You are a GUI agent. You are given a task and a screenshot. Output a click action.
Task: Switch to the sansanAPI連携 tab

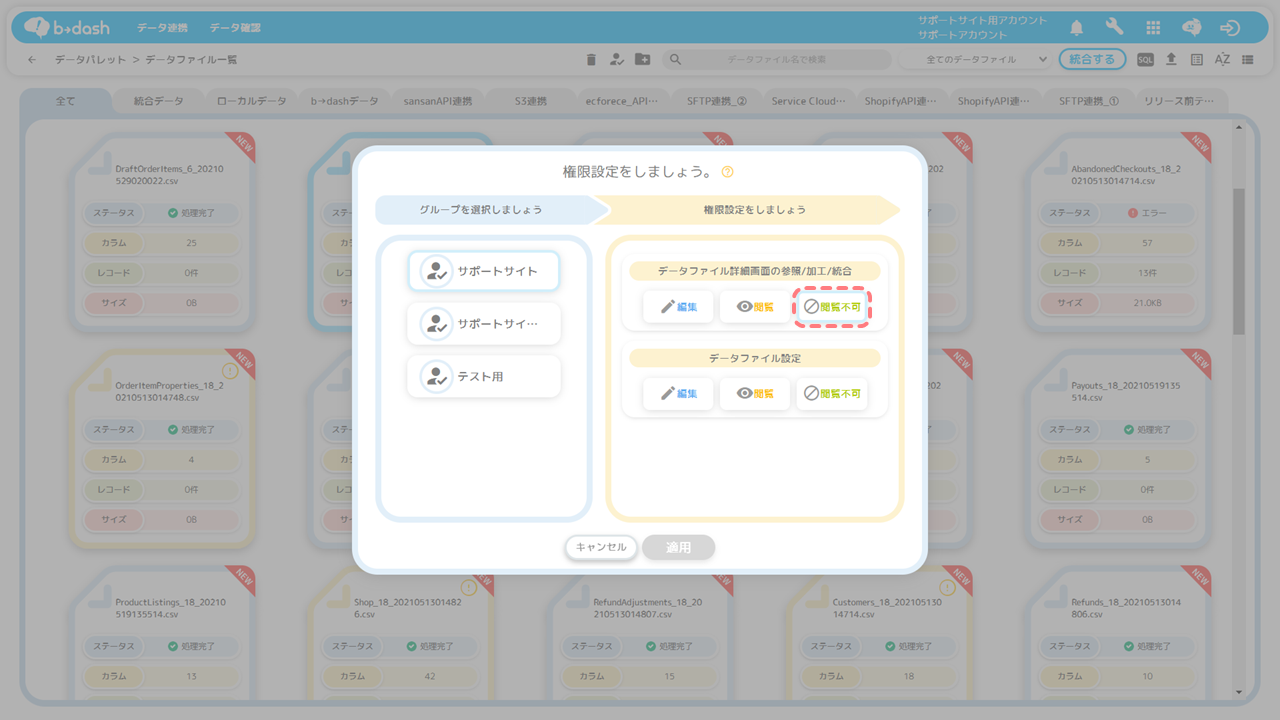(437, 101)
